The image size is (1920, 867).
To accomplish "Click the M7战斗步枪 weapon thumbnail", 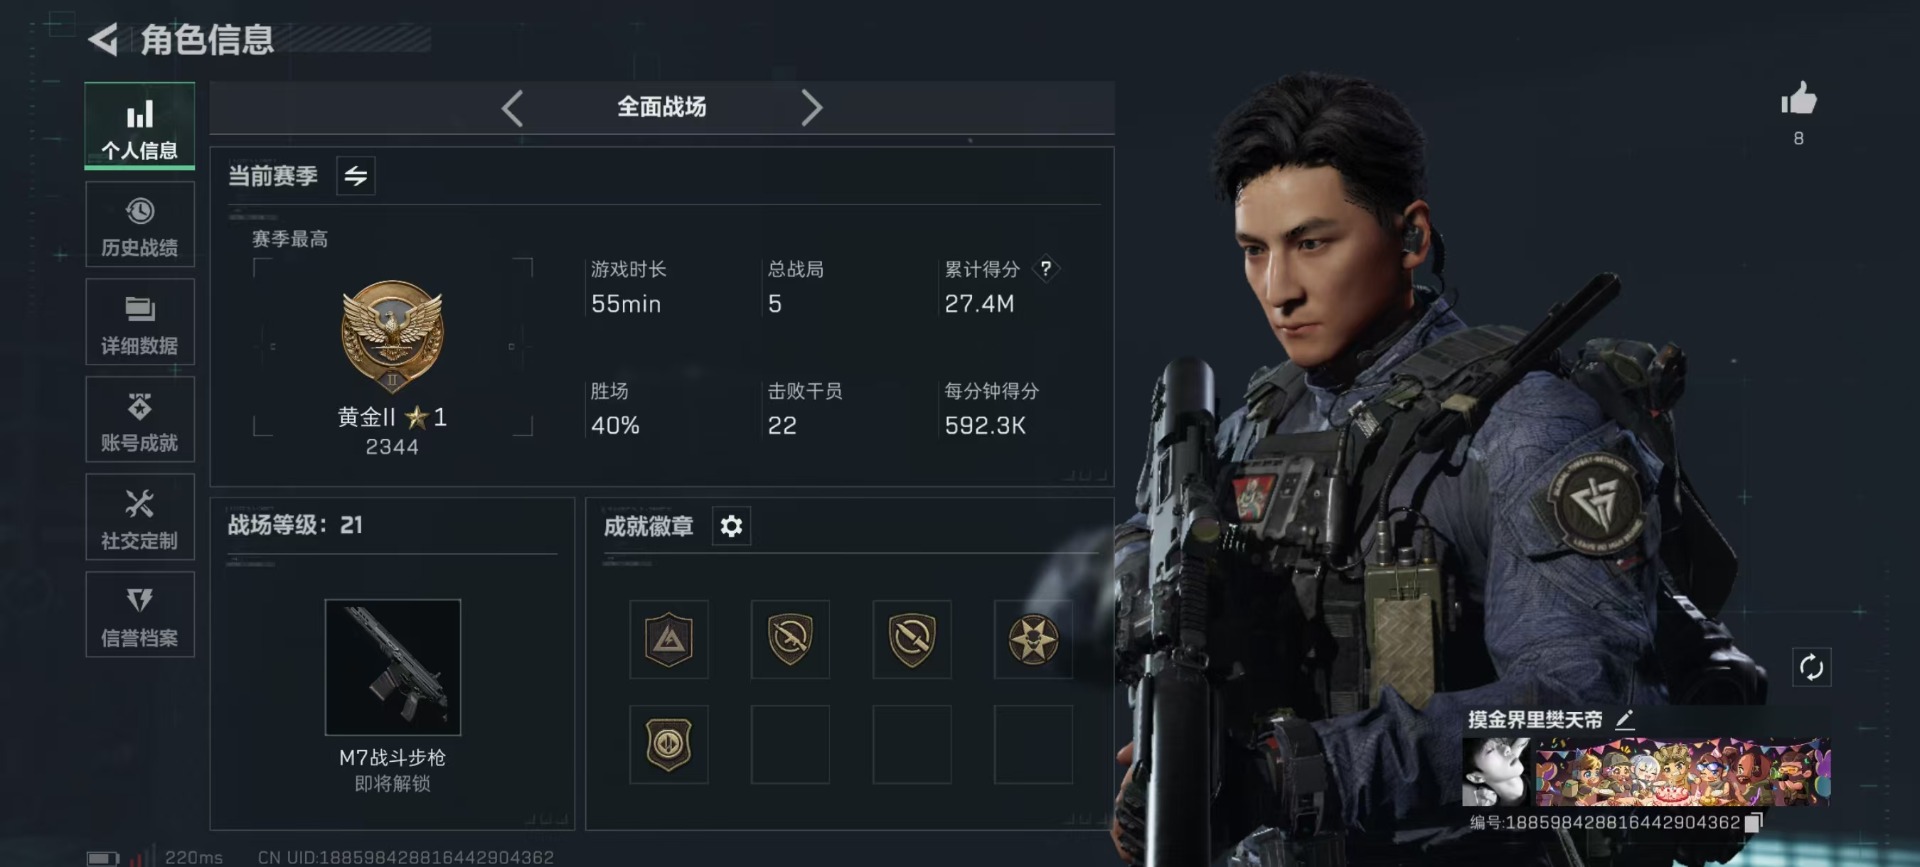I will 393,667.
